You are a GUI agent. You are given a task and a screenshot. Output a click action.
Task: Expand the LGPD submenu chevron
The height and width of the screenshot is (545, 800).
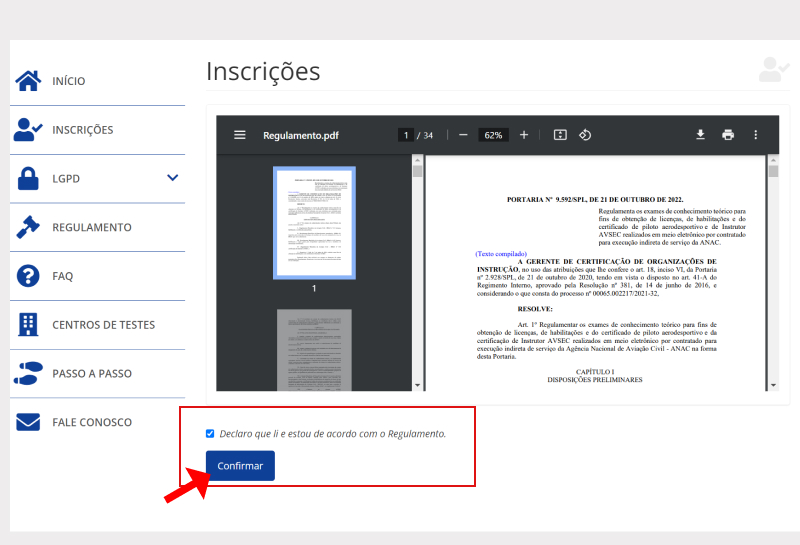[x=173, y=178]
